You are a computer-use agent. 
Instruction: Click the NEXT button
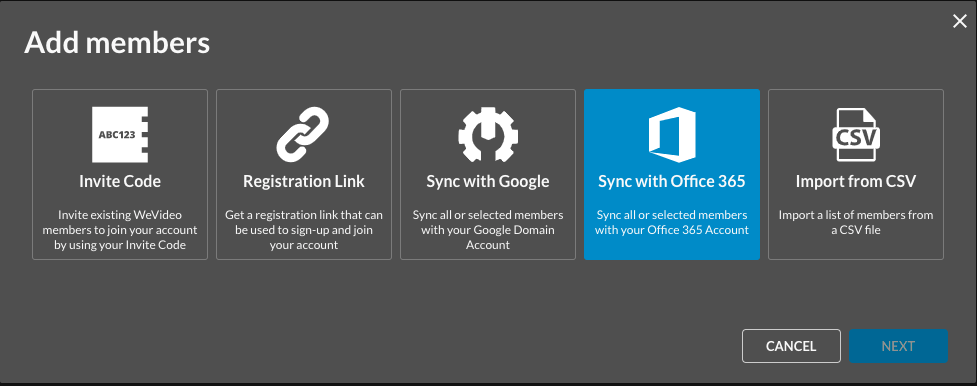click(898, 346)
